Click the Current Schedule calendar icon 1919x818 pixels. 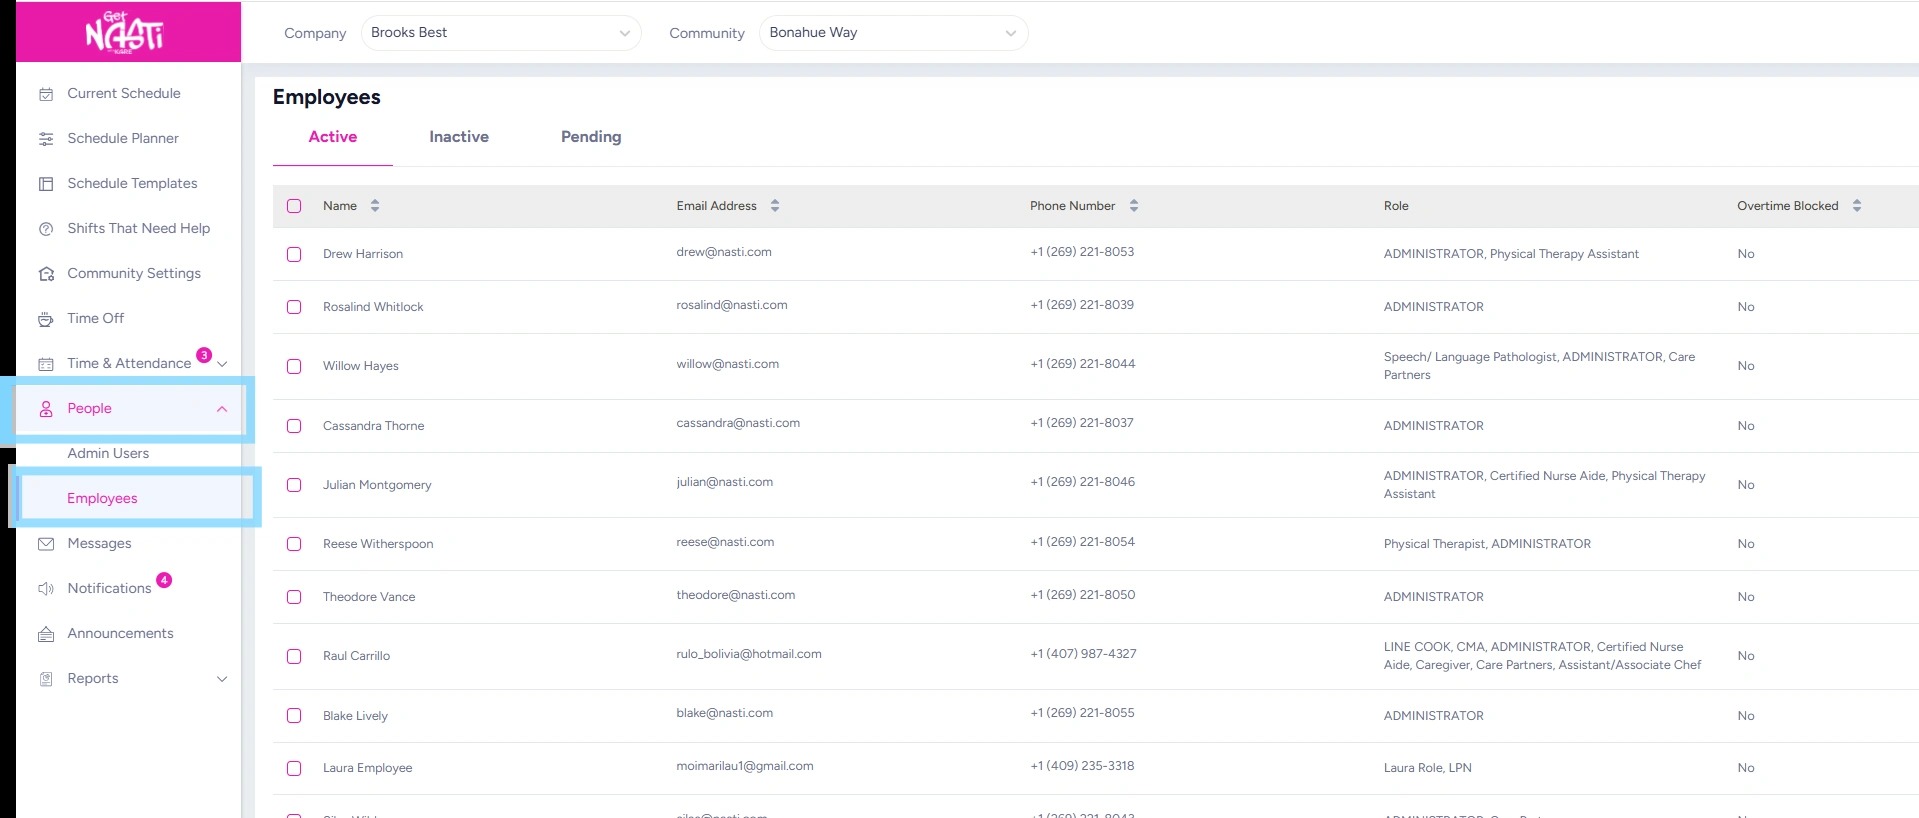click(46, 94)
